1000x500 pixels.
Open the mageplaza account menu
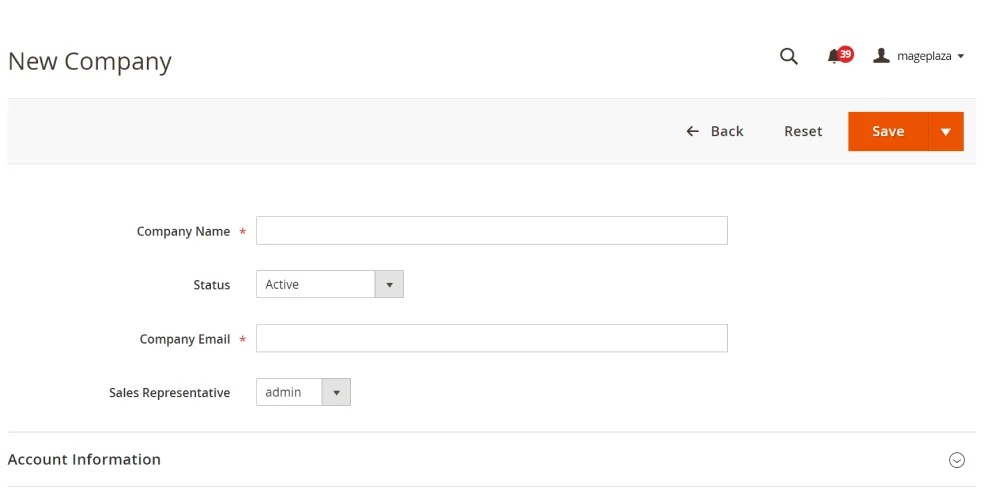923,57
